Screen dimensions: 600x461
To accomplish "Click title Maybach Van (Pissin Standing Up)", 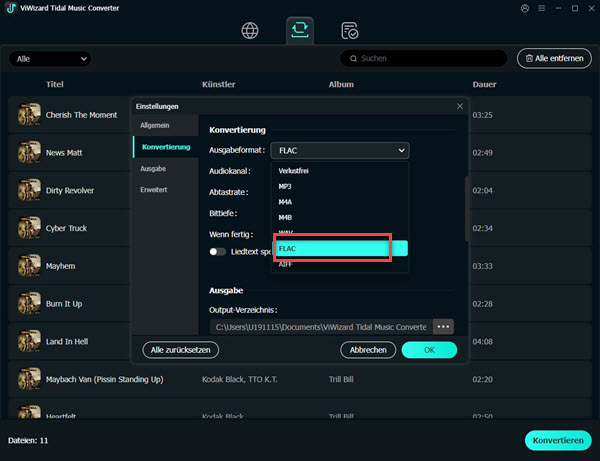I will point(104,380).
